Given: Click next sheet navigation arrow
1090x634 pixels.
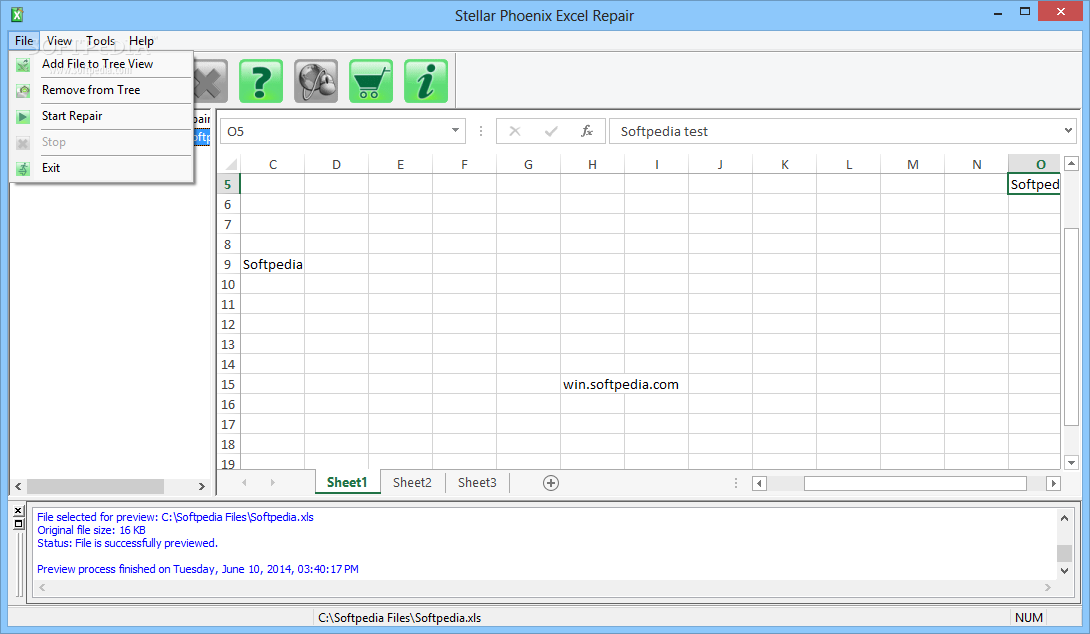Looking at the screenshot, I should (272, 482).
